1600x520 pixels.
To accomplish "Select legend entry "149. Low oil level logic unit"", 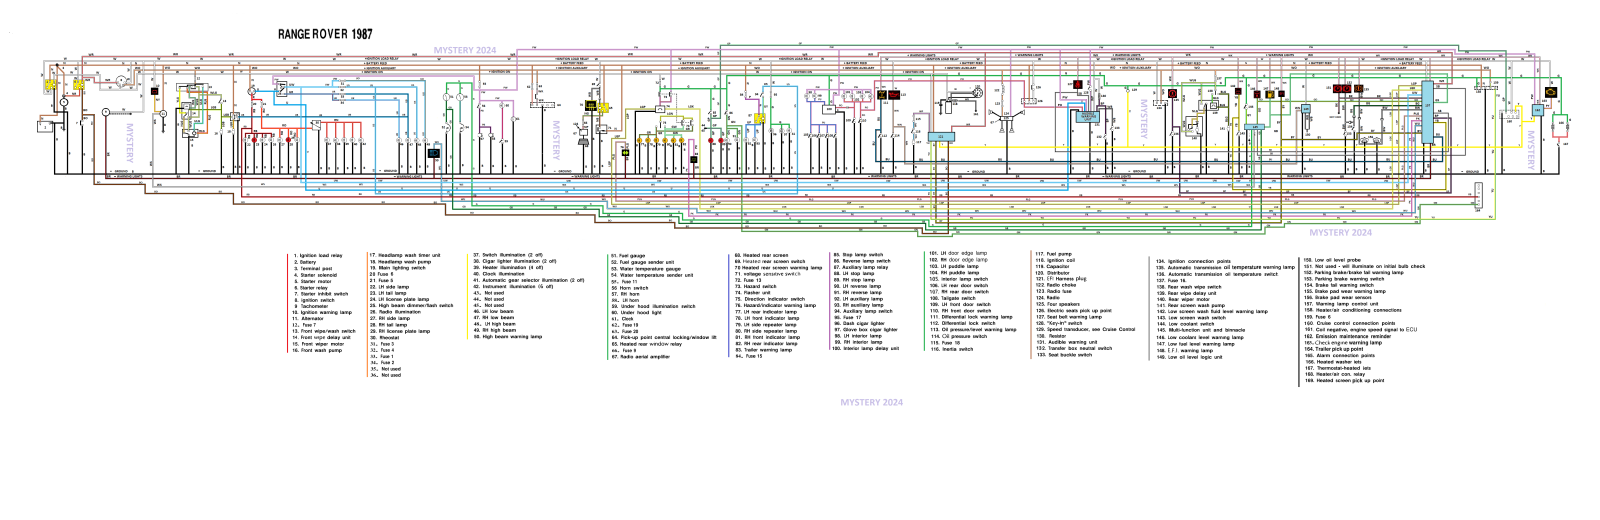I will [1190, 357].
